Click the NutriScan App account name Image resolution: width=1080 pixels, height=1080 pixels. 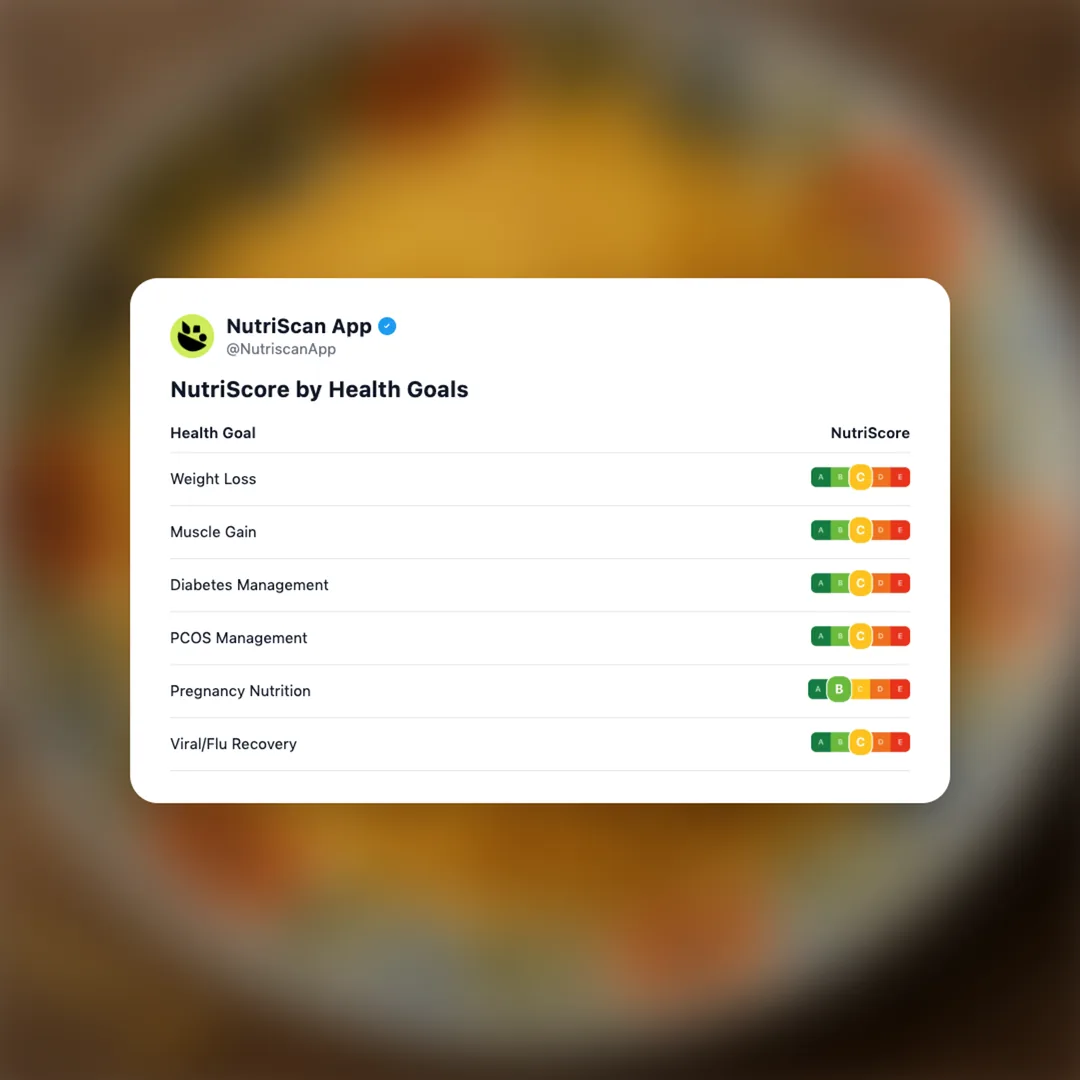299,326
